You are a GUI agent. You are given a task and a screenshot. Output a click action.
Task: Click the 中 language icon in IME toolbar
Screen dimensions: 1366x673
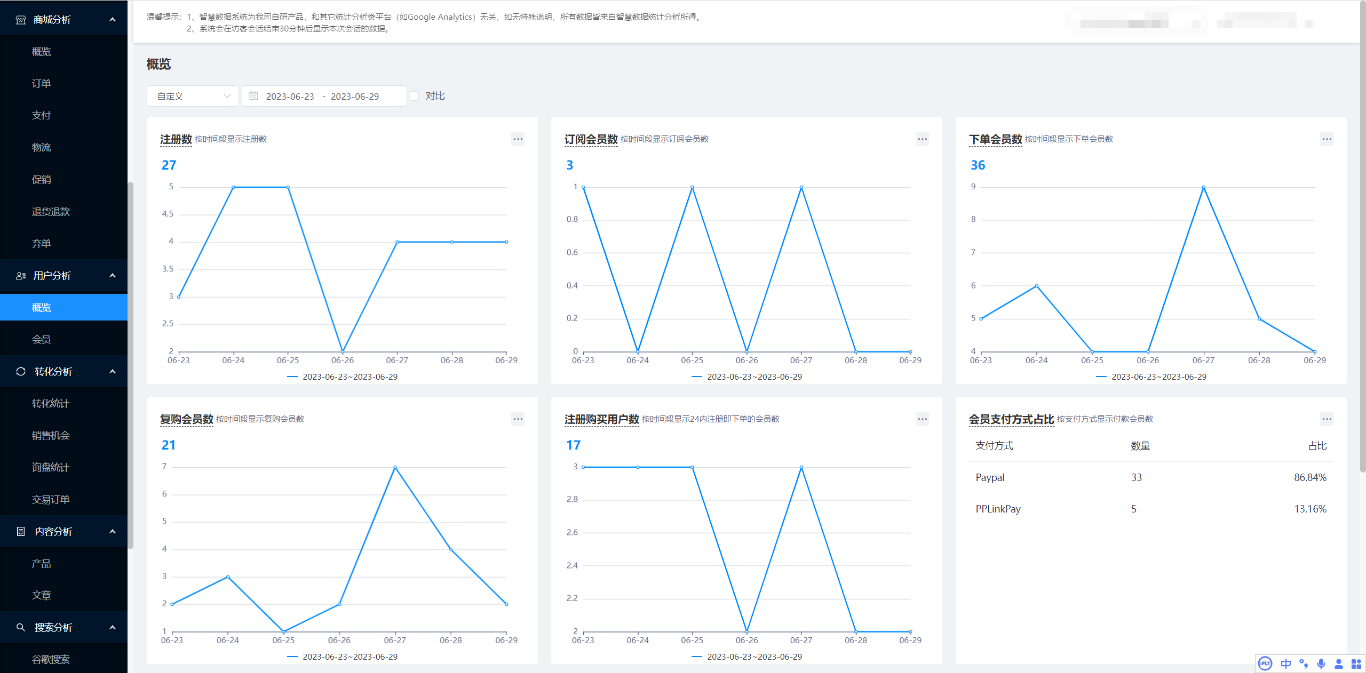point(1286,663)
